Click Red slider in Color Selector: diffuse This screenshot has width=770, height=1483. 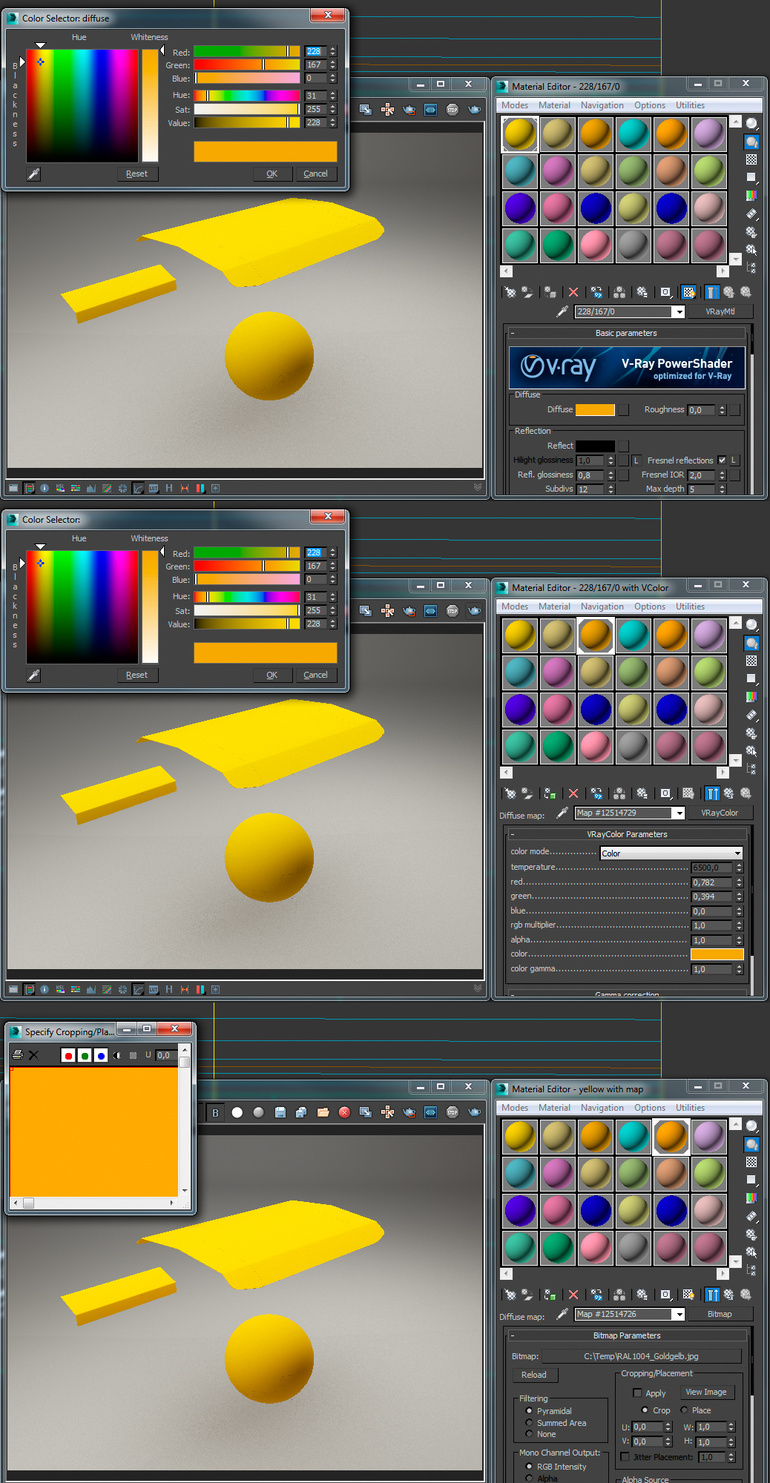point(247,51)
